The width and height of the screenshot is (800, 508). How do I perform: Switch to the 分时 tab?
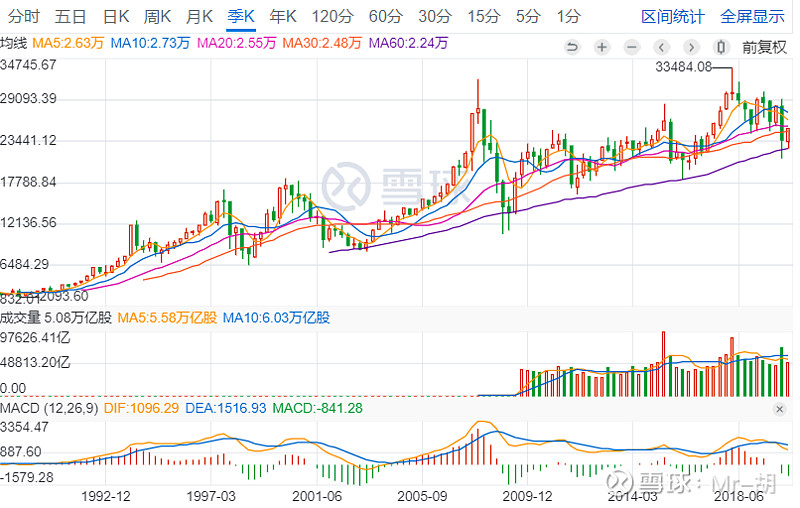coord(24,16)
